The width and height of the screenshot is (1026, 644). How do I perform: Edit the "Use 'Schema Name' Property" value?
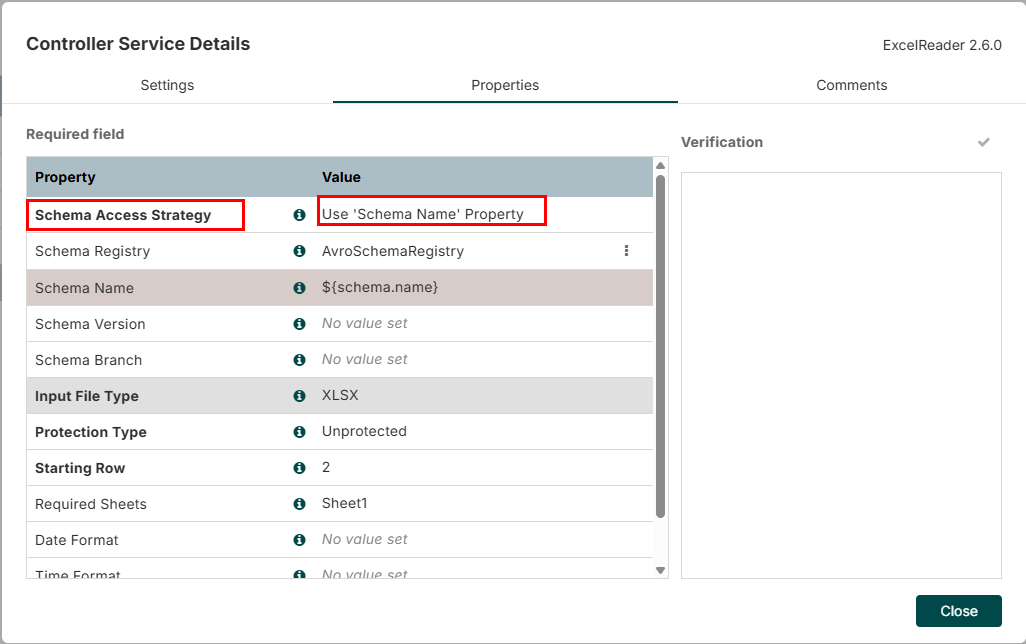(x=423, y=214)
